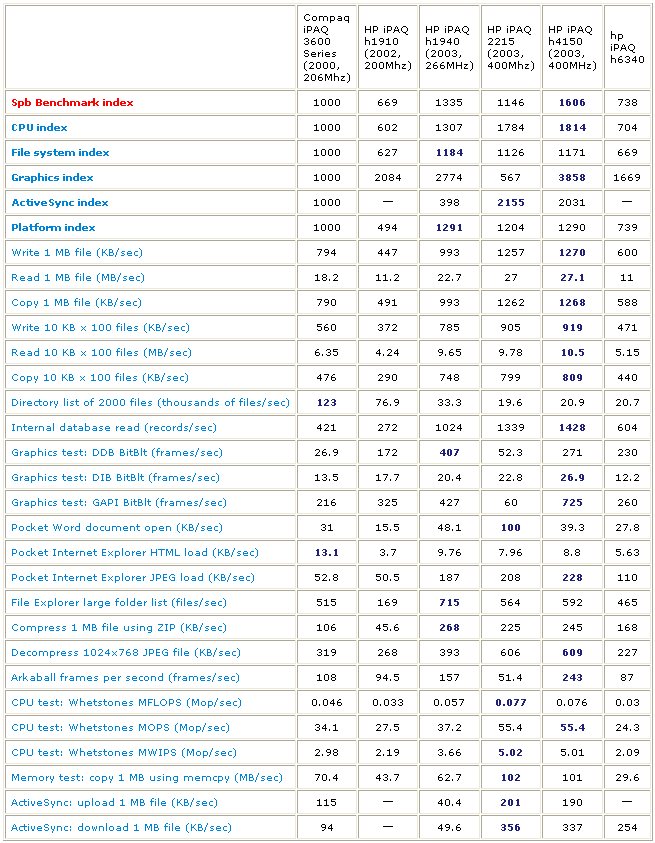Click value 715 in File Explorer row
This screenshot has width=655, height=843.
click(450, 603)
